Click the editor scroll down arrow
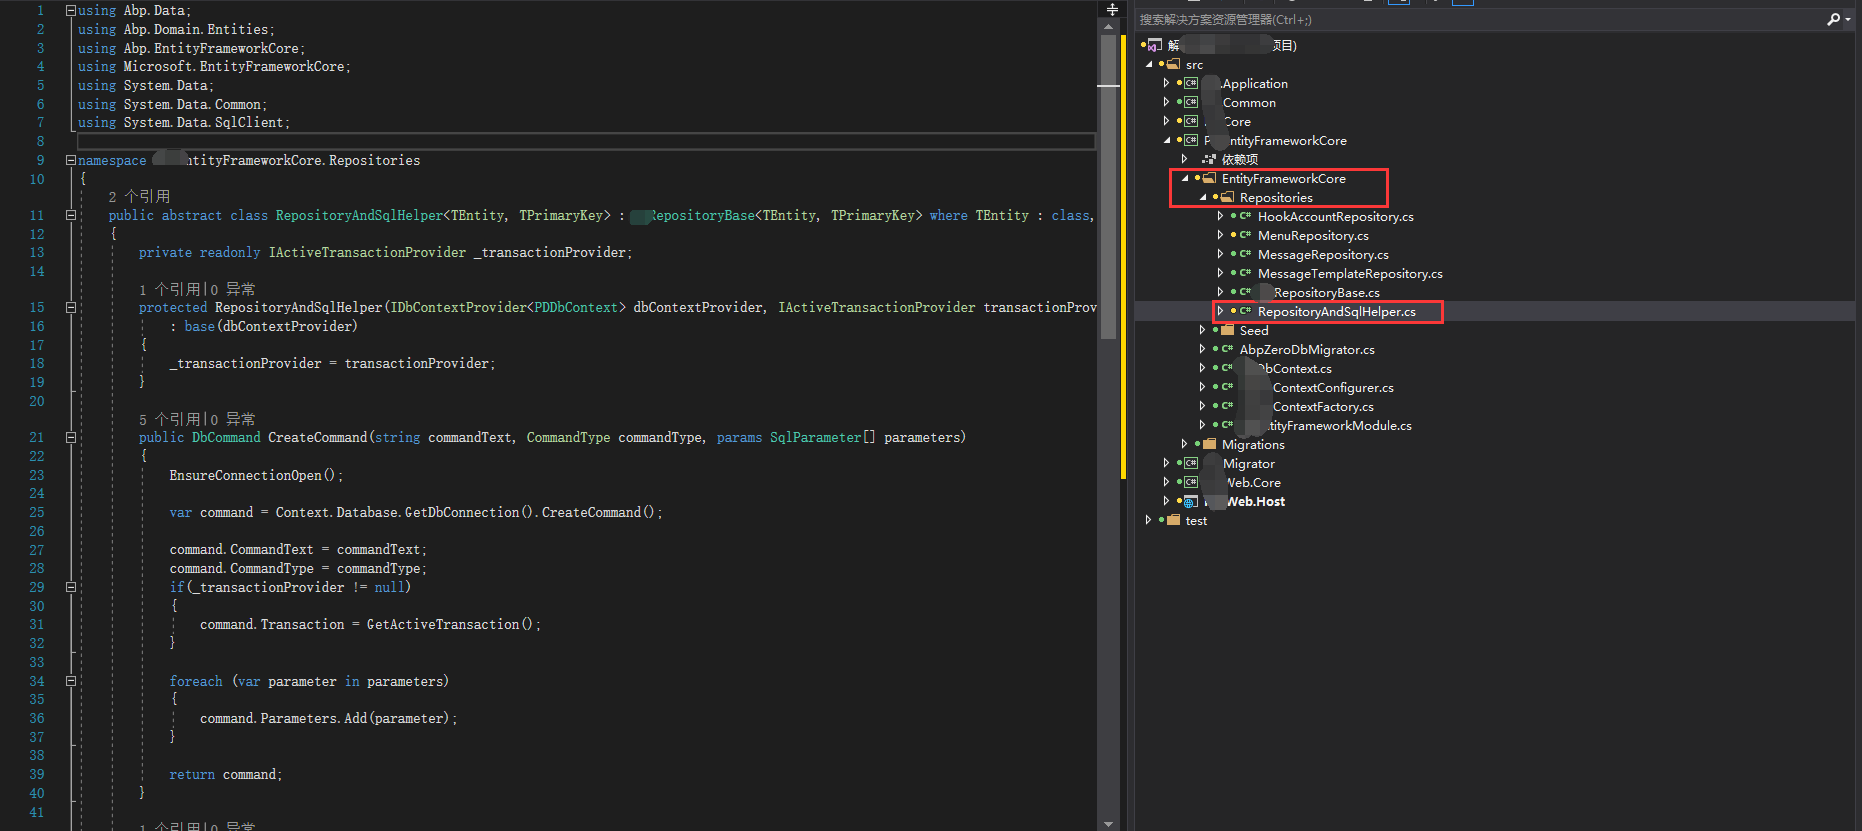Image resolution: width=1862 pixels, height=831 pixels. 1108,823
